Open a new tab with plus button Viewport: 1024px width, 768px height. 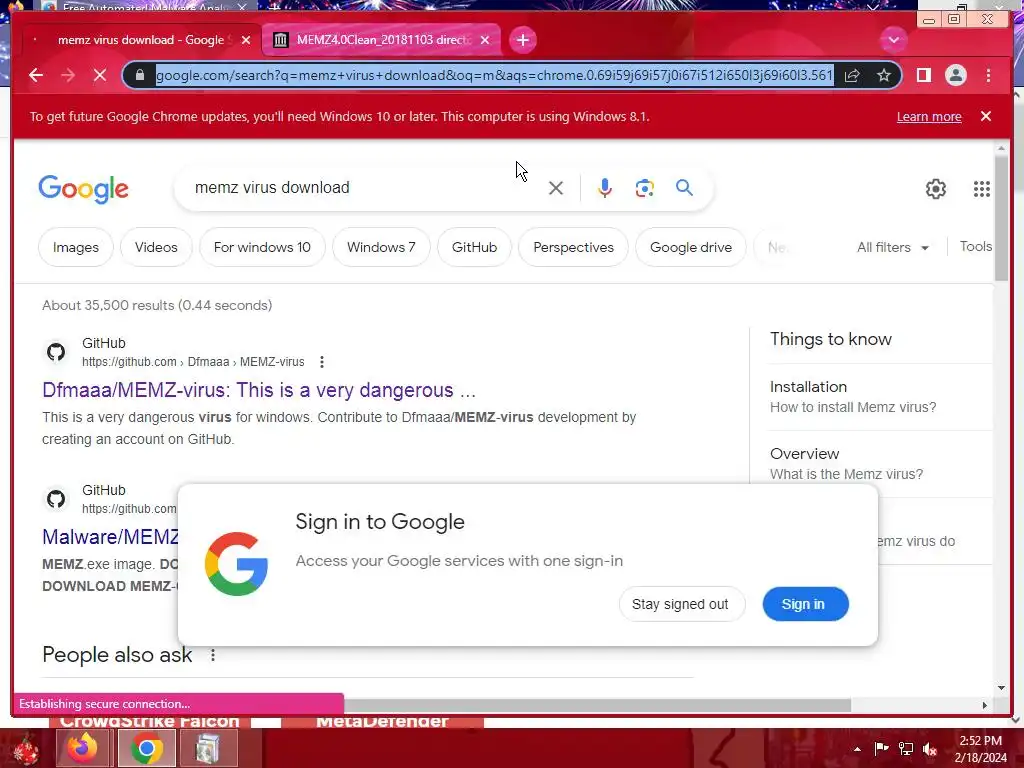coord(522,40)
